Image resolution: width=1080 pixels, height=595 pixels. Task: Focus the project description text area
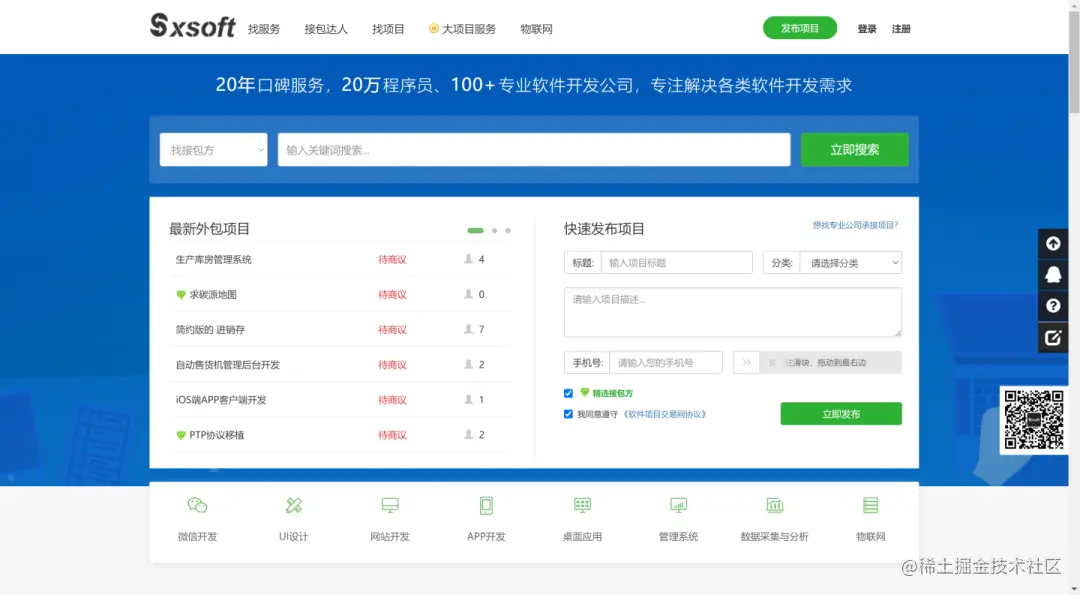(733, 312)
